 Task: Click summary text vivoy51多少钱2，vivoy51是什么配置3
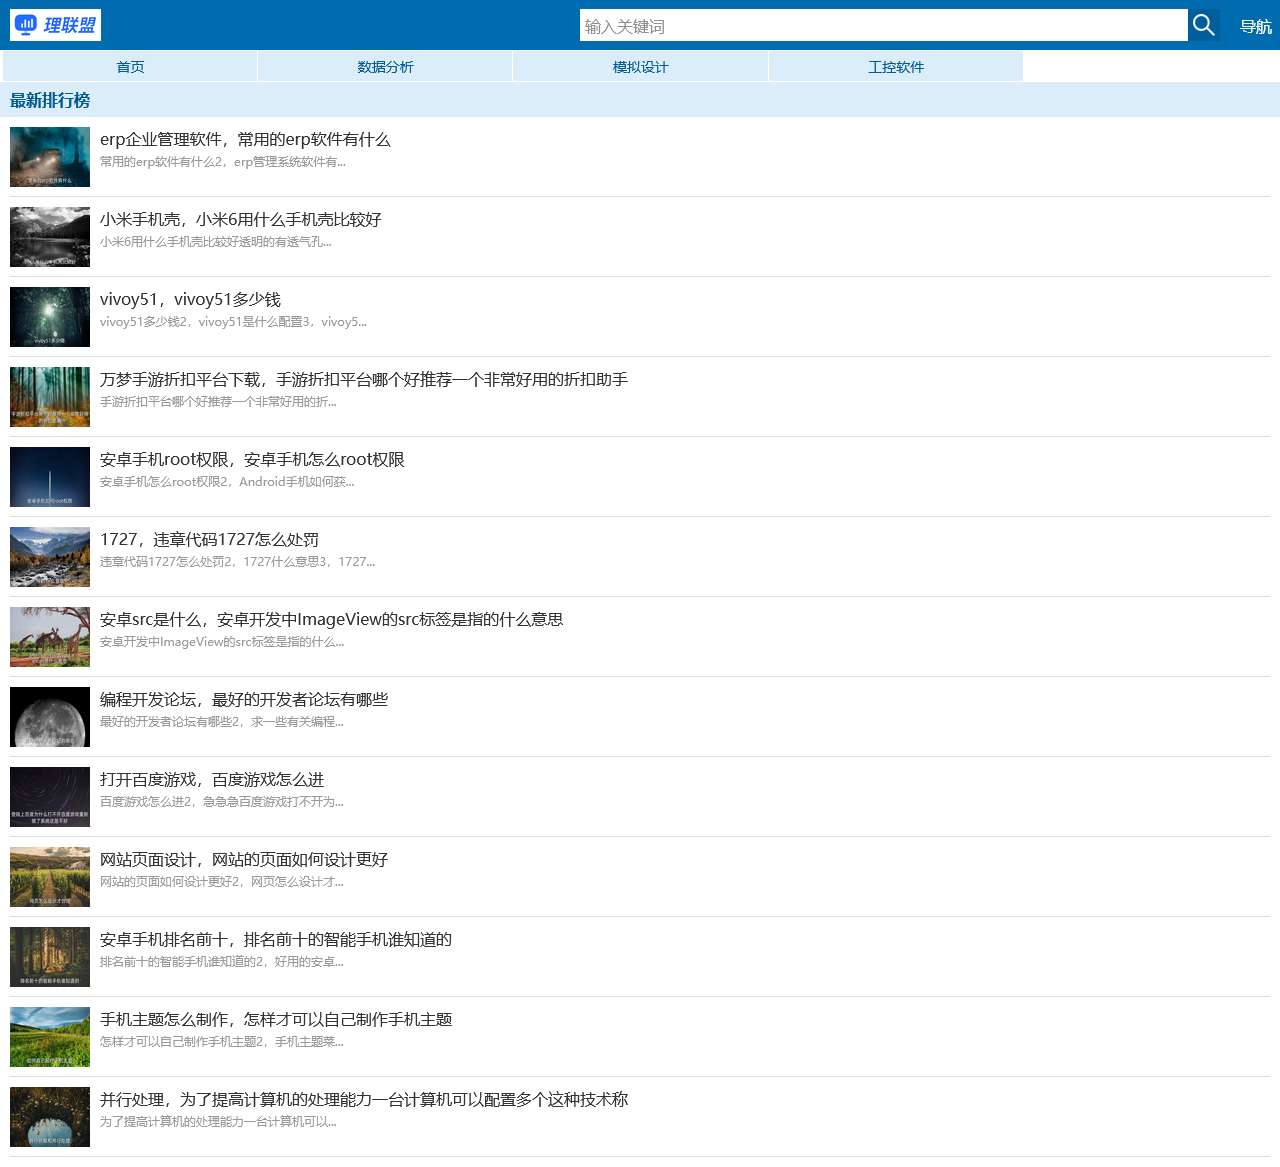click(x=233, y=322)
